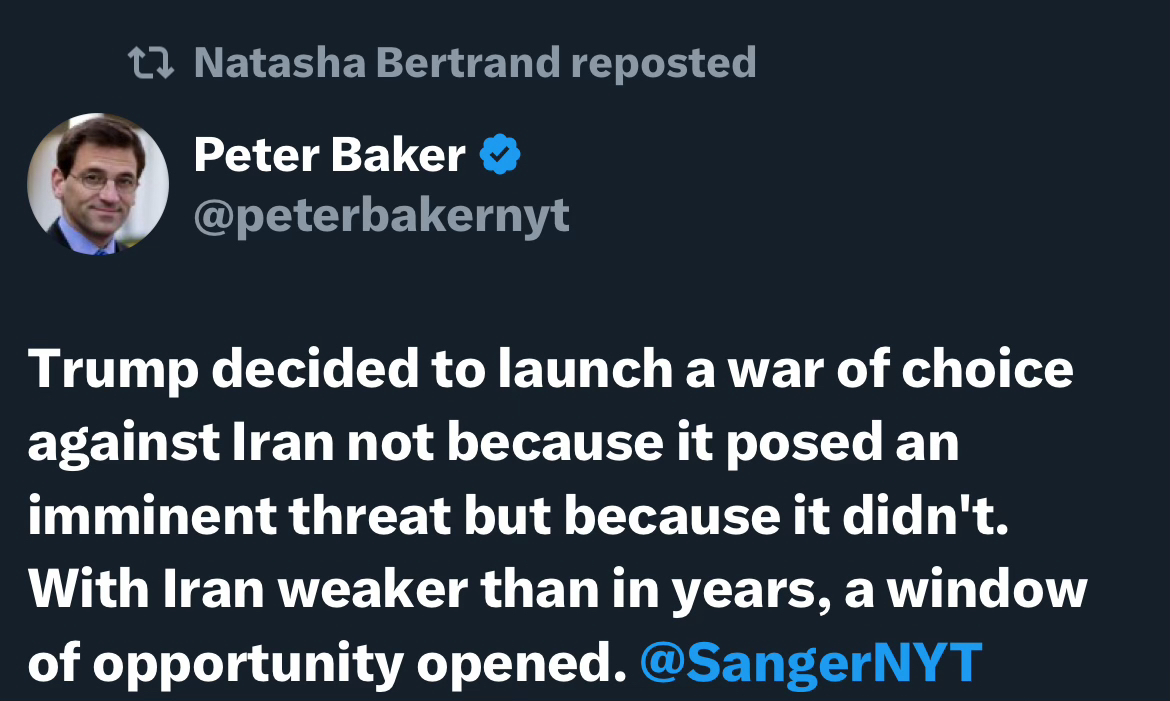Click the word "window" in the tweet

click(986, 590)
